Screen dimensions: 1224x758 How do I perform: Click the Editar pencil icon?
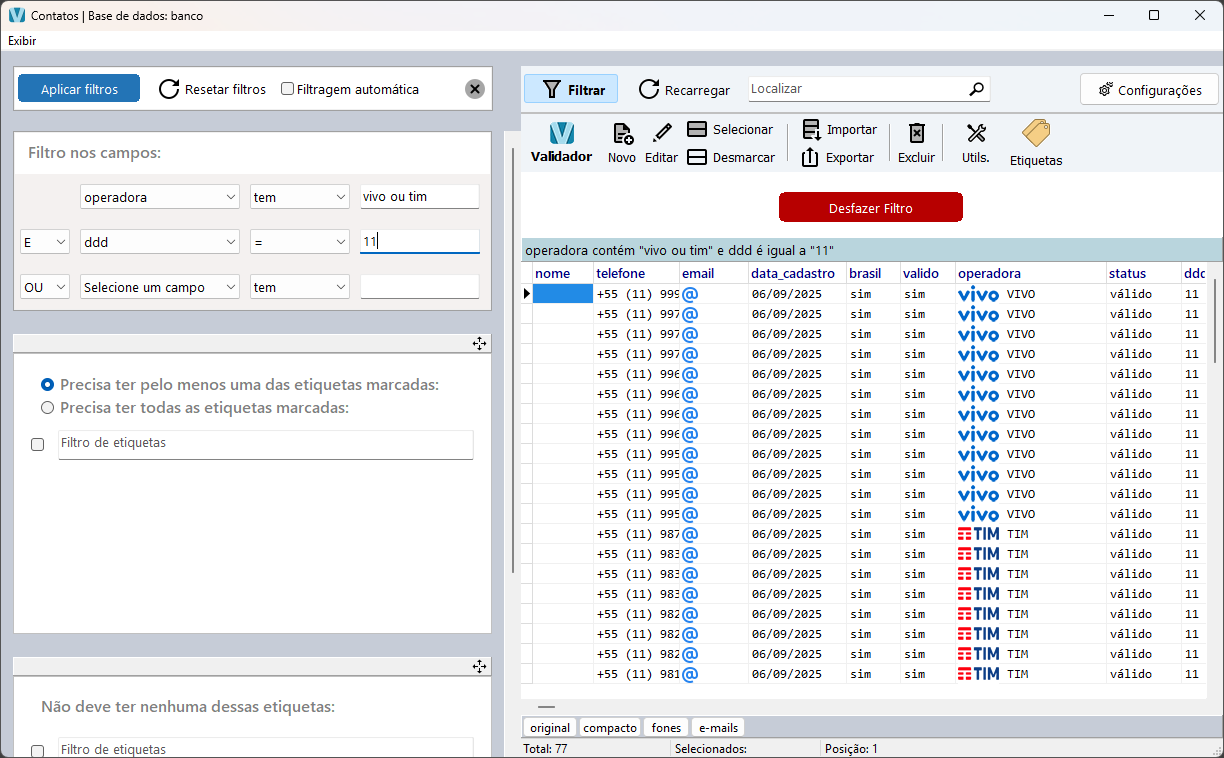pyautogui.click(x=661, y=142)
